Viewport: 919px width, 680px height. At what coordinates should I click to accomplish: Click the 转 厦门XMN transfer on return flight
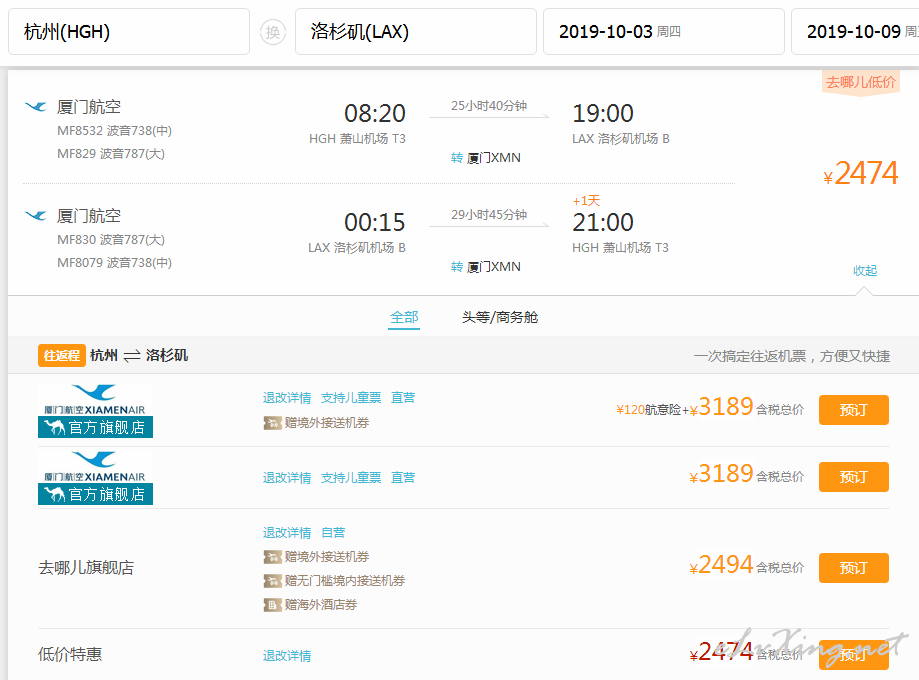click(485, 267)
